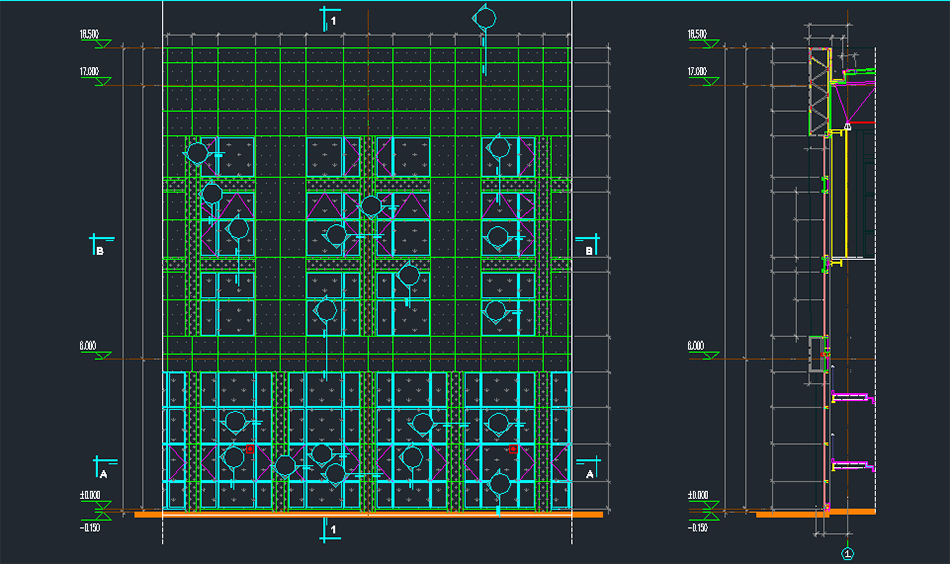Click the orange ground line under main elevation
This screenshot has width=950, height=564.
[368, 514]
